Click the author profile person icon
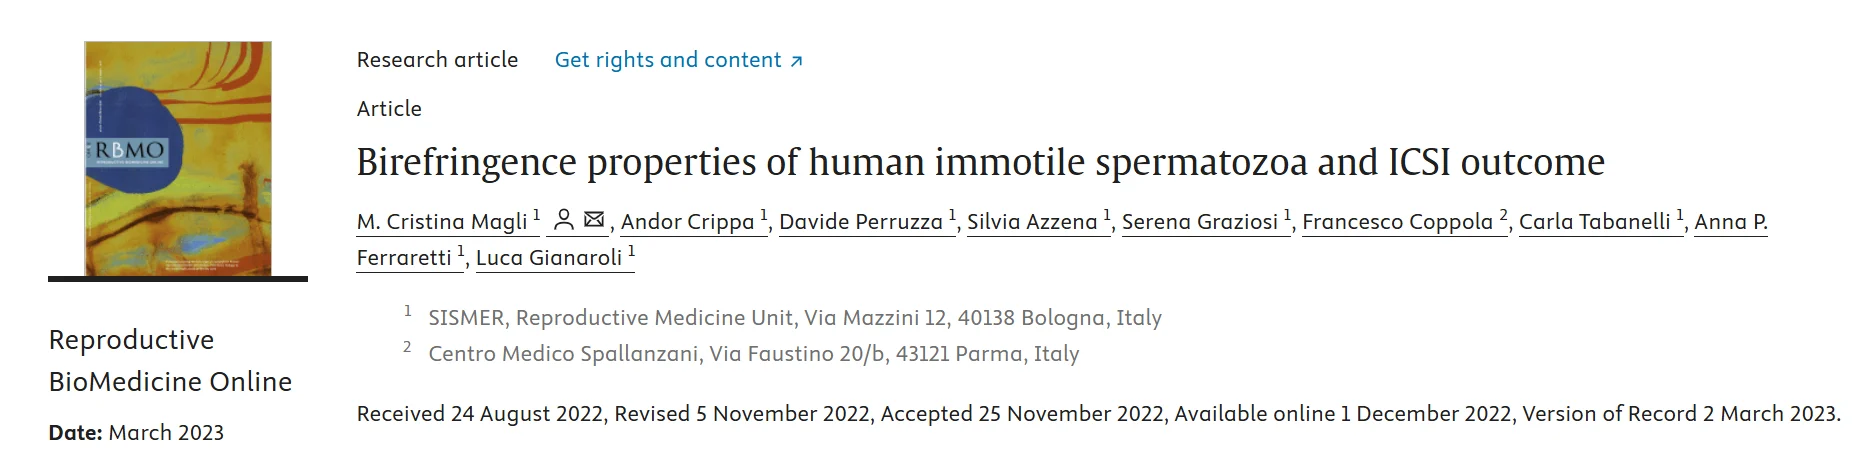This screenshot has width=1870, height=451. point(564,220)
